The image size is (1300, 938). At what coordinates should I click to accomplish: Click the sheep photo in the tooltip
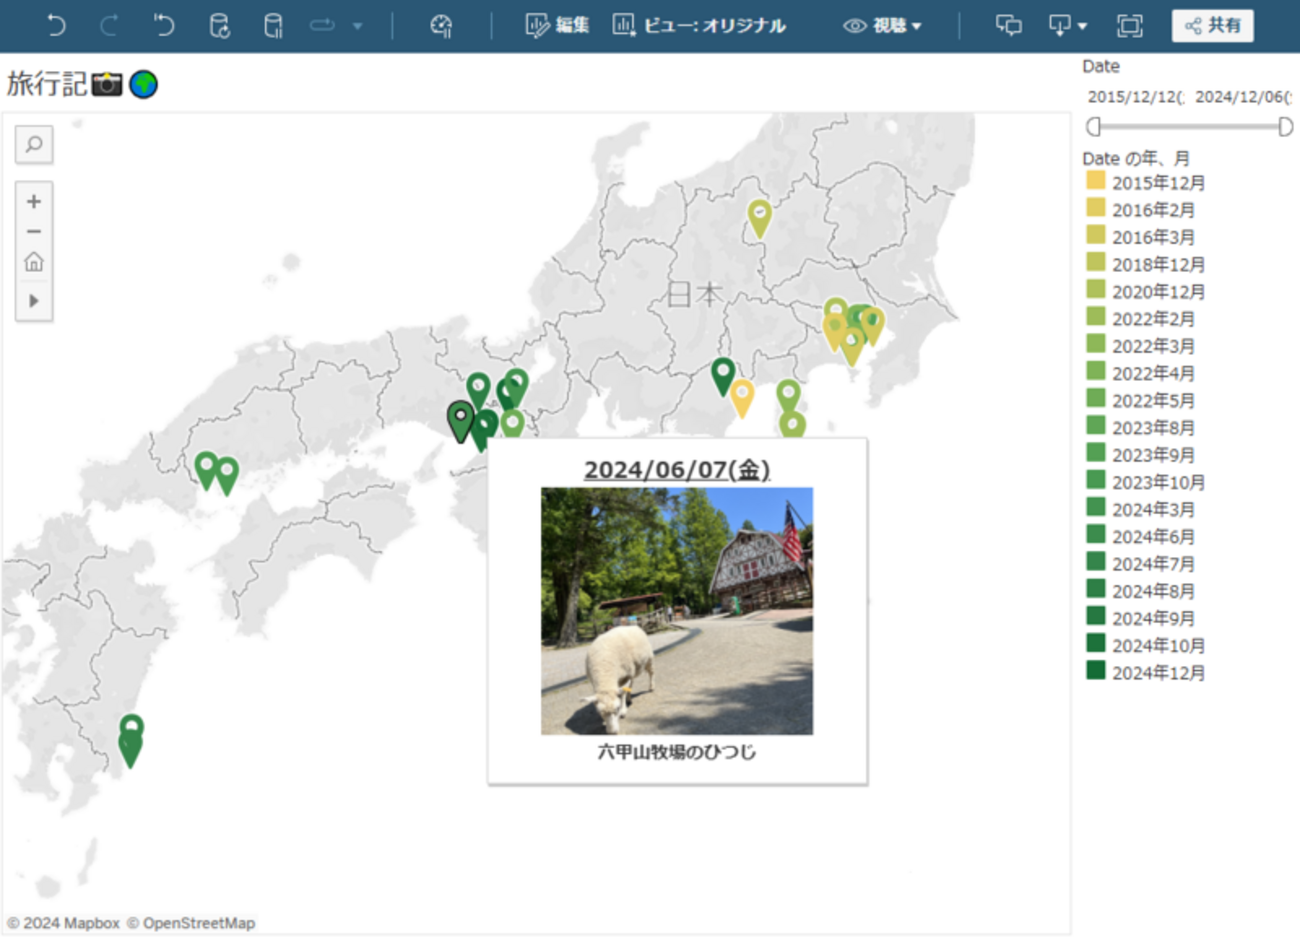(x=677, y=611)
